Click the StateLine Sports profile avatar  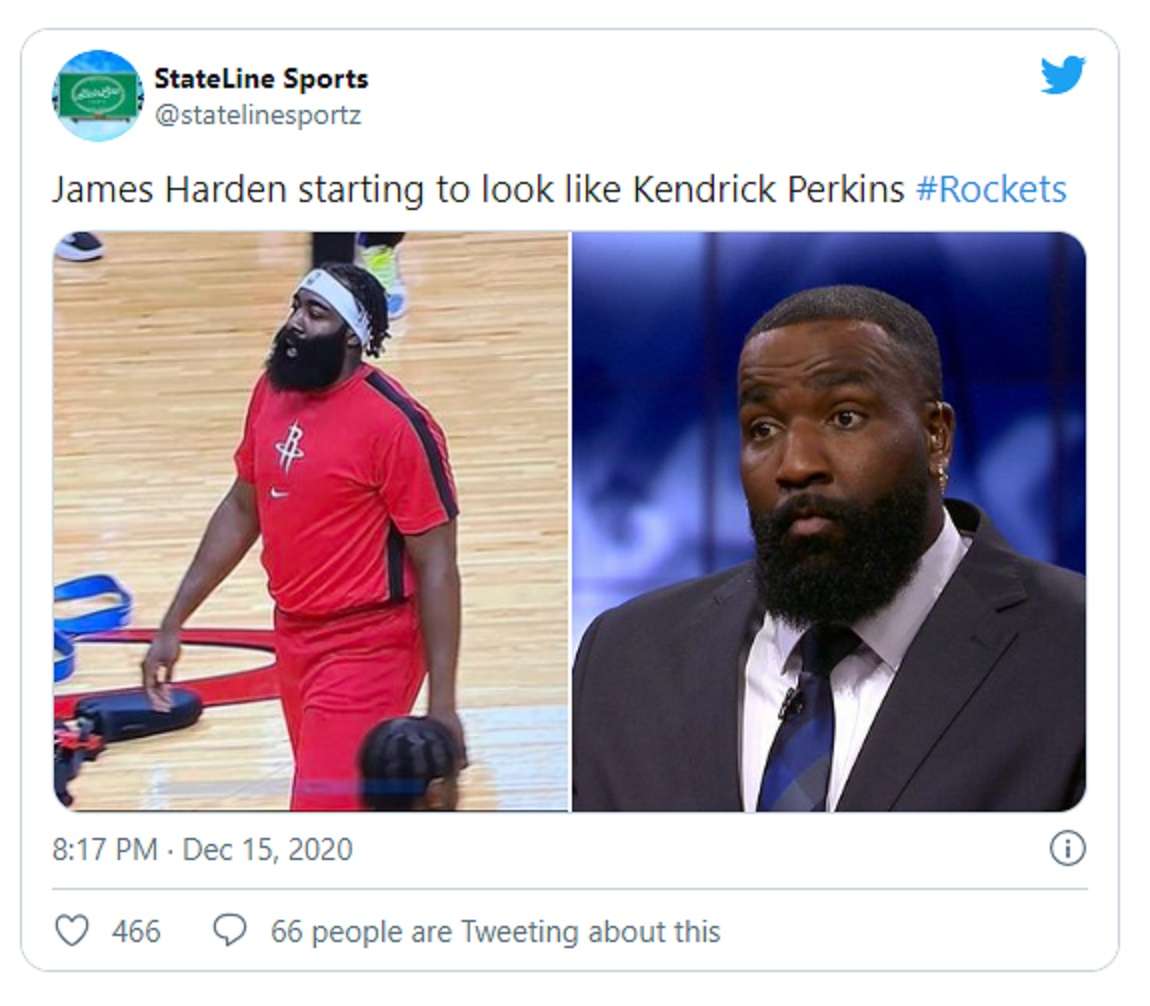98,95
